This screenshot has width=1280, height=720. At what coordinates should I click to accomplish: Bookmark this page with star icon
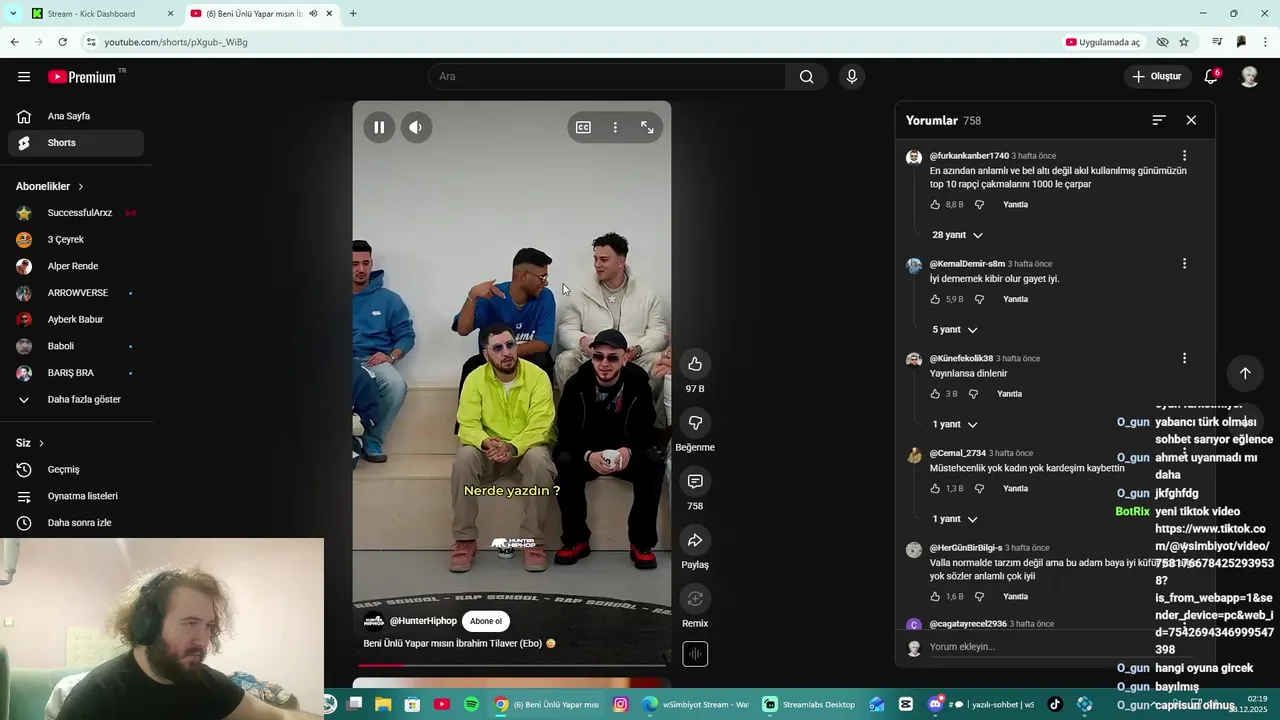click(1184, 42)
